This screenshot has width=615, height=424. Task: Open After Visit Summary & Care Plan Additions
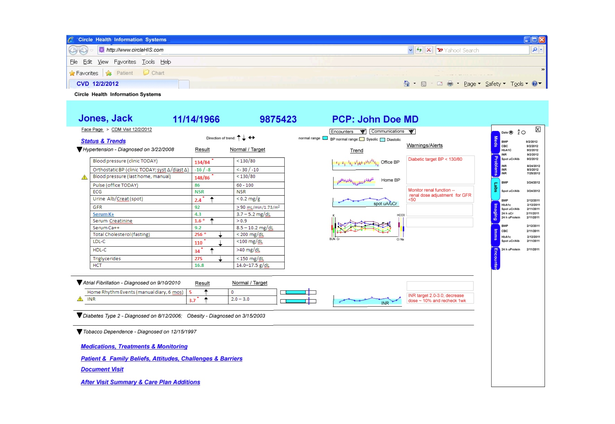(x=140, y=382)
